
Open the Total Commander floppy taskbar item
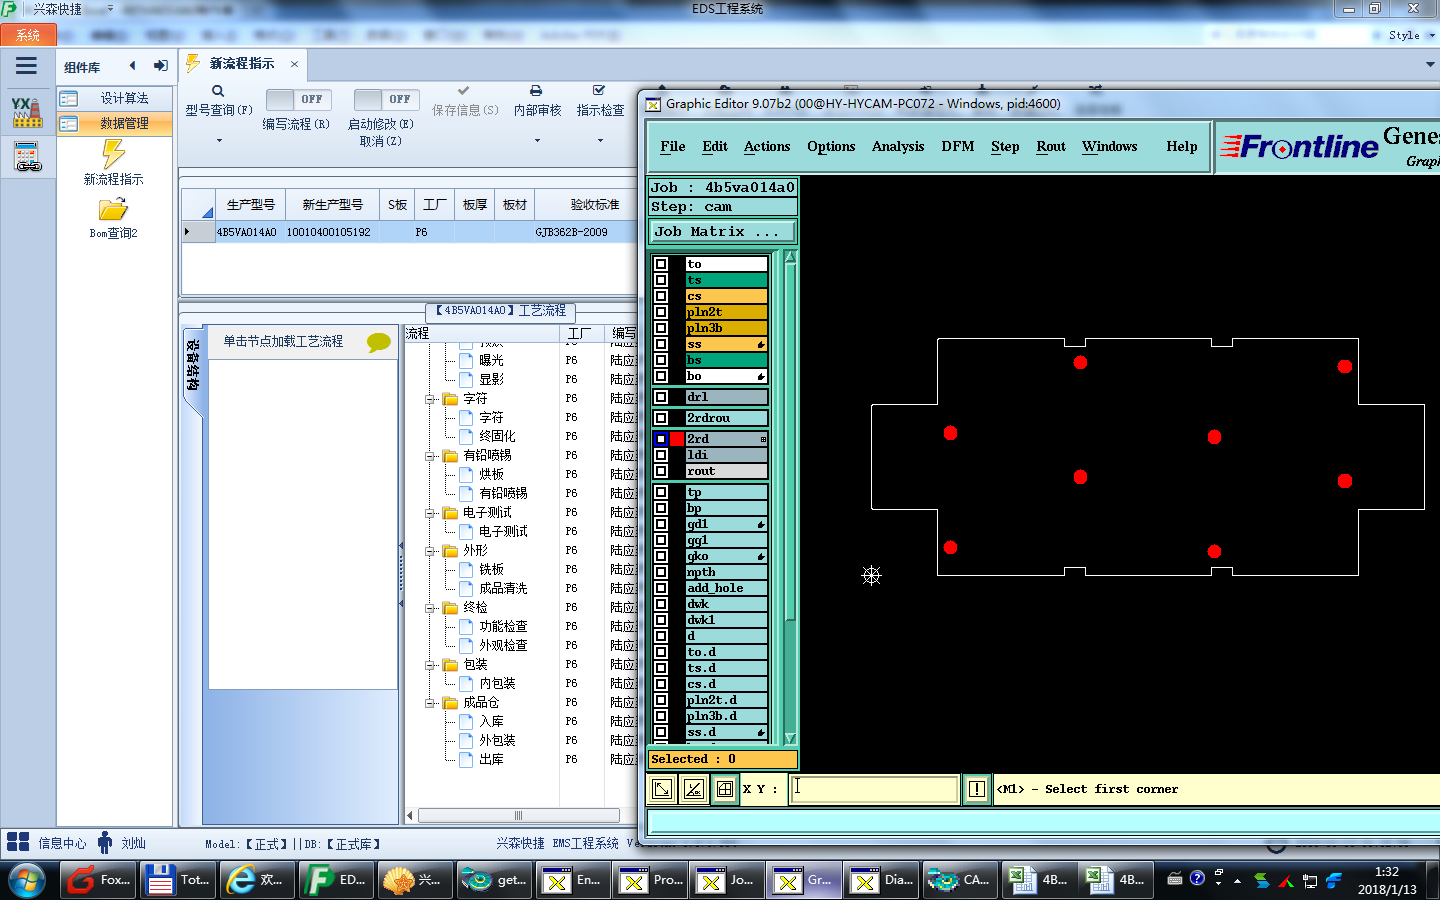176,880
